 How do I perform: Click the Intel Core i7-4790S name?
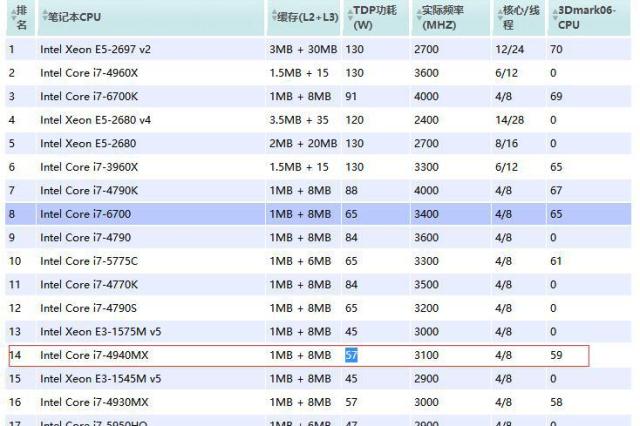click(89, 308)
